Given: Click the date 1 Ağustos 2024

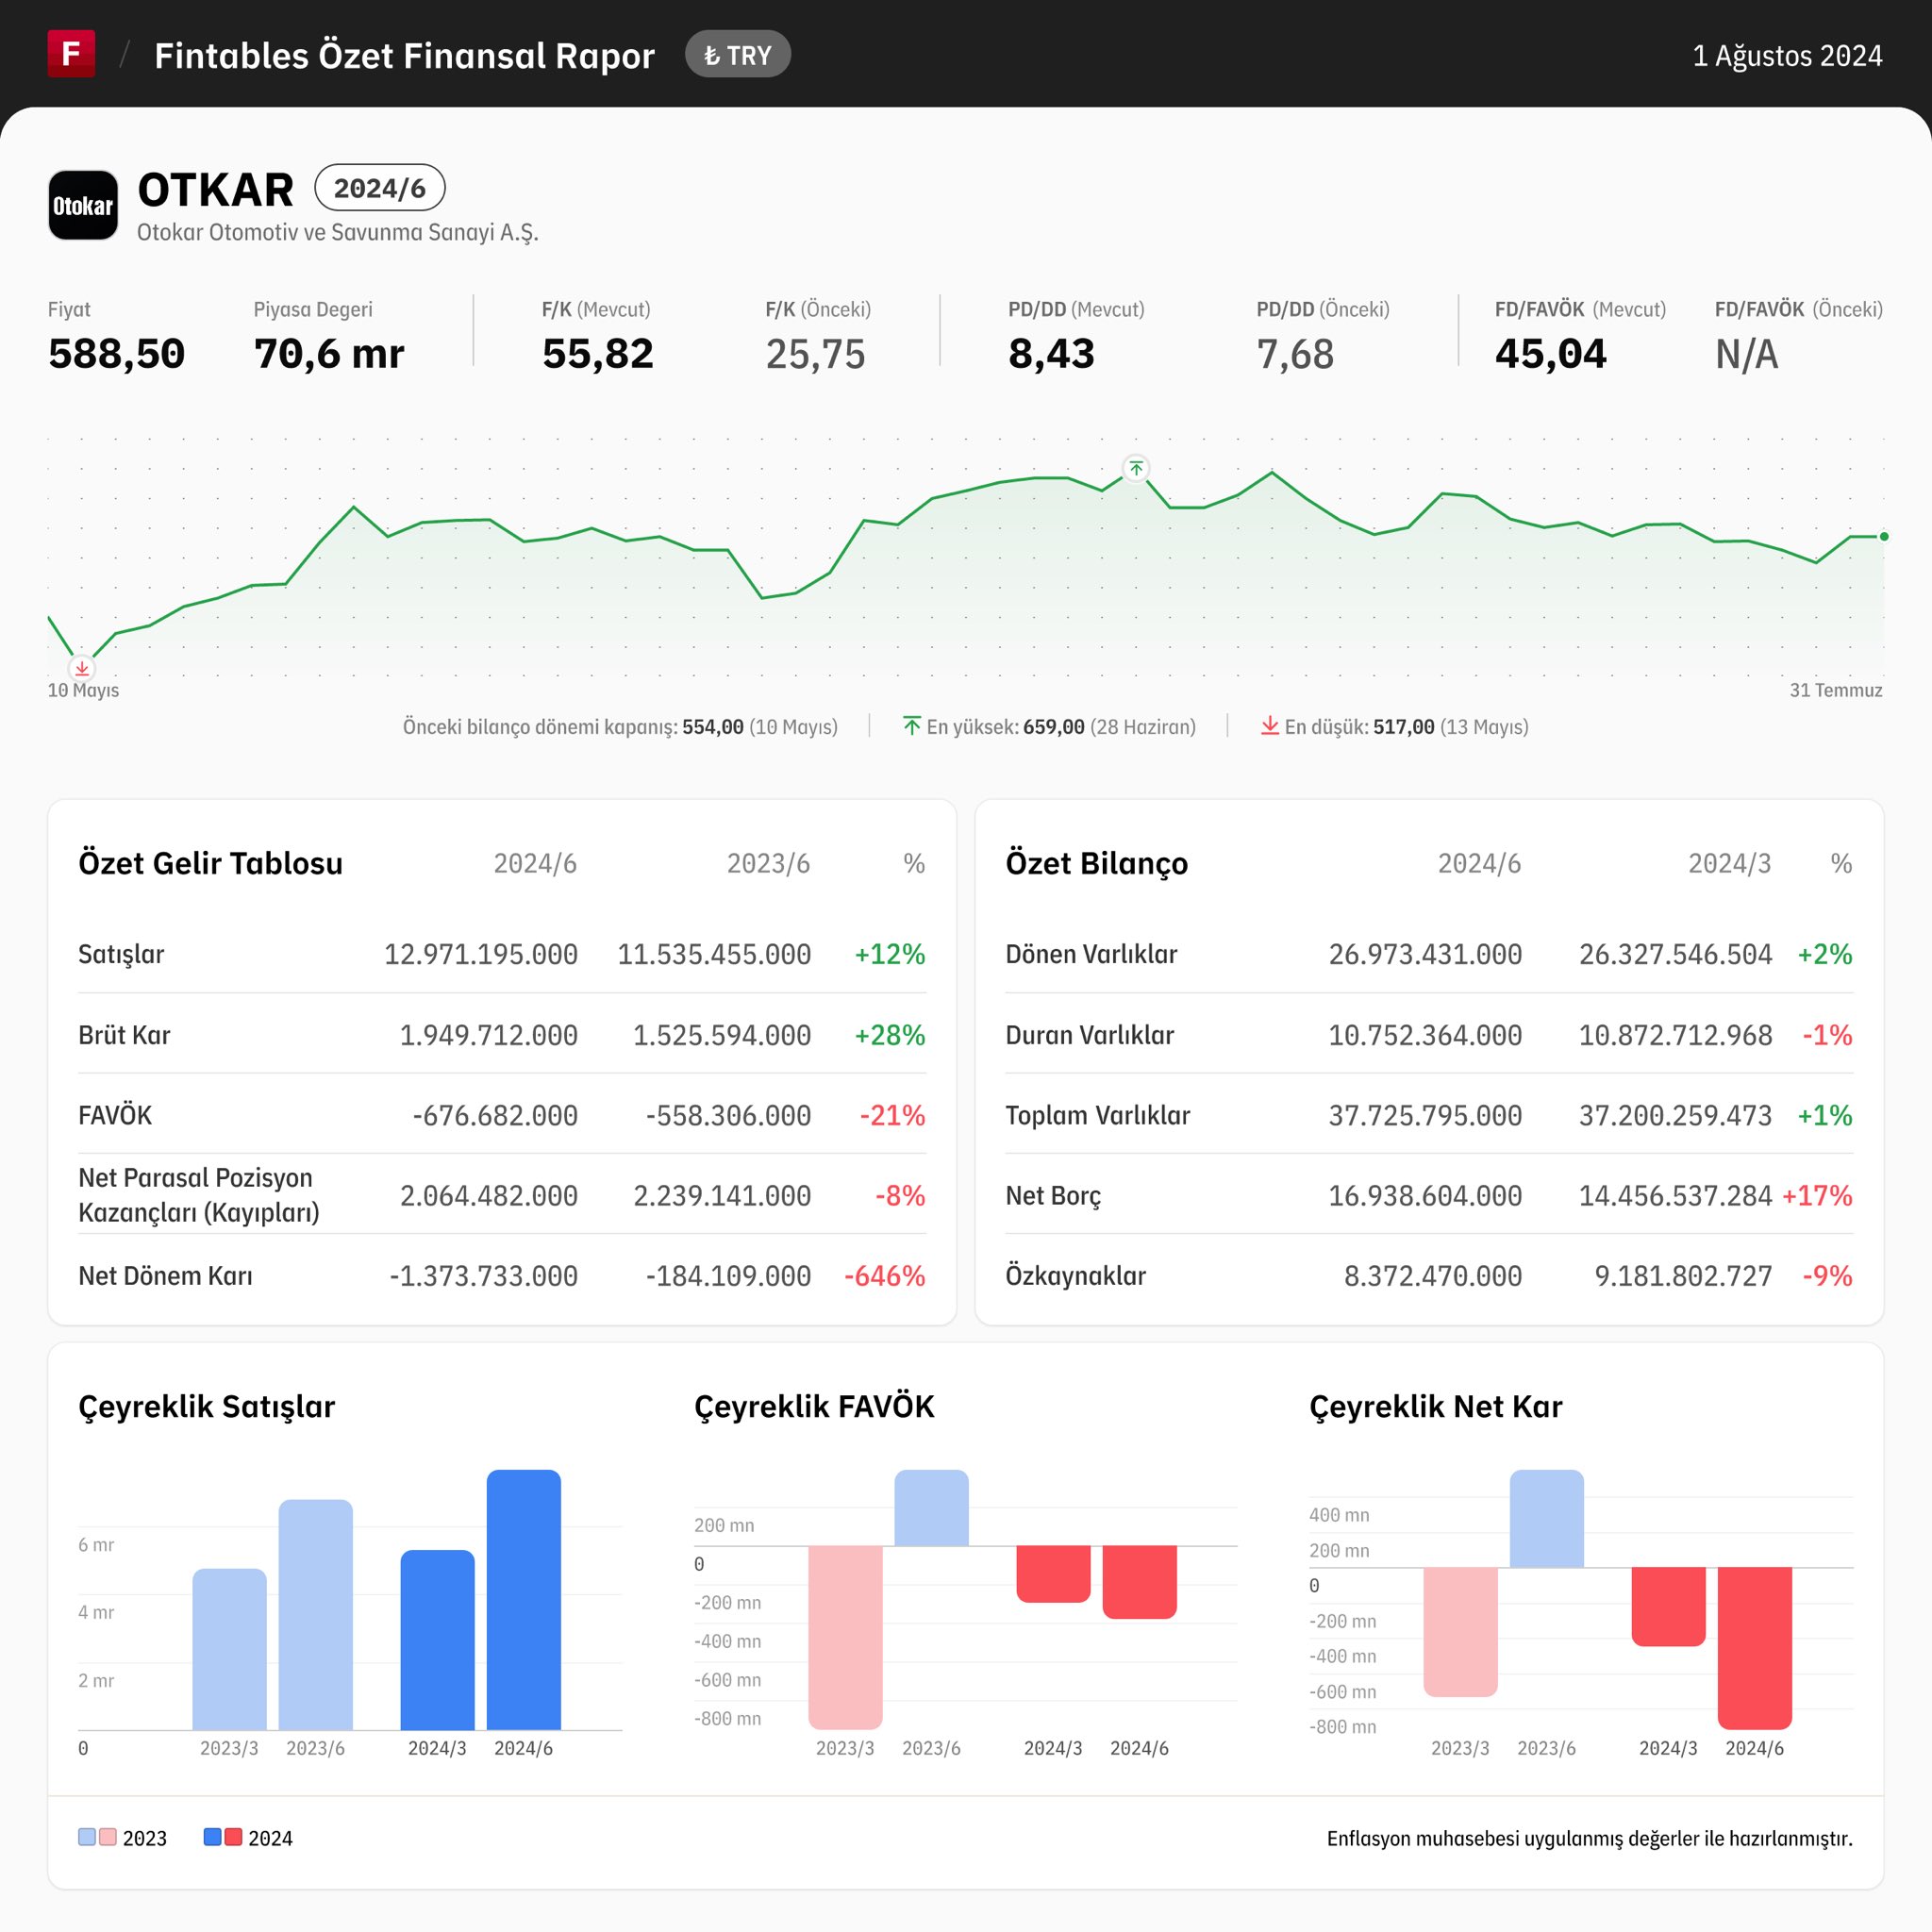Looking at the screenshot, I should coord(1787,55).
